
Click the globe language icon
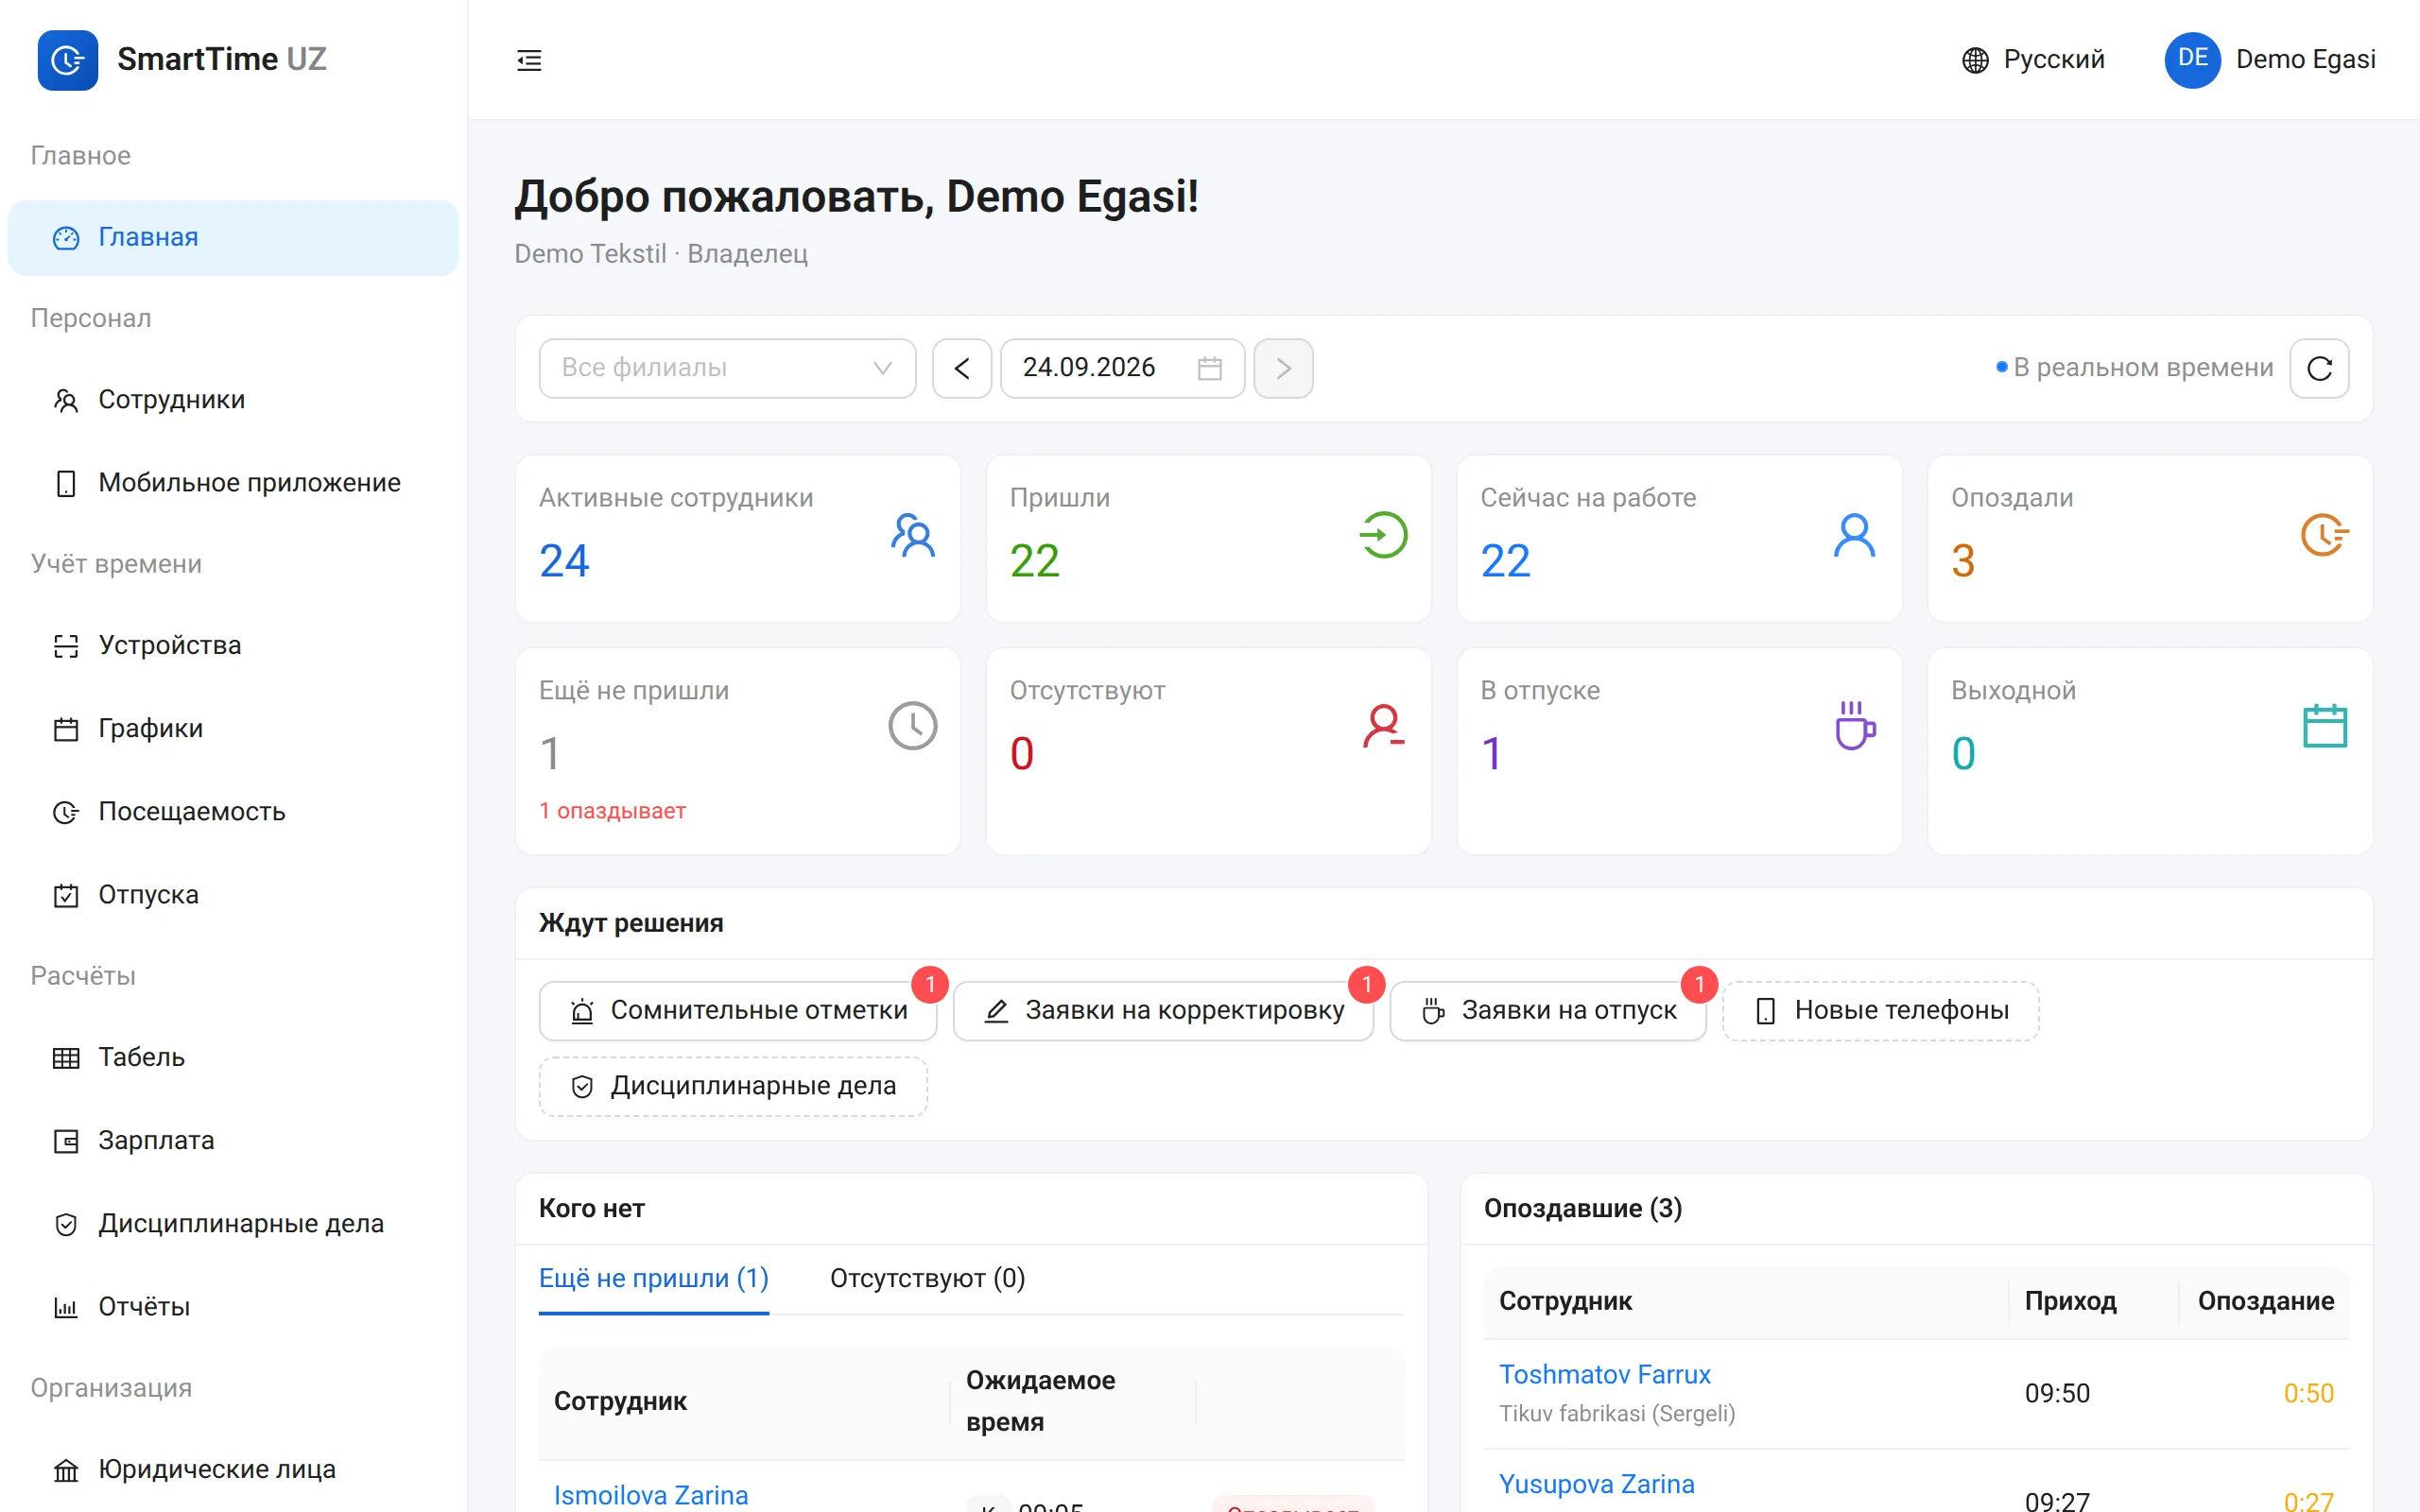click(x=1975, y=60)
